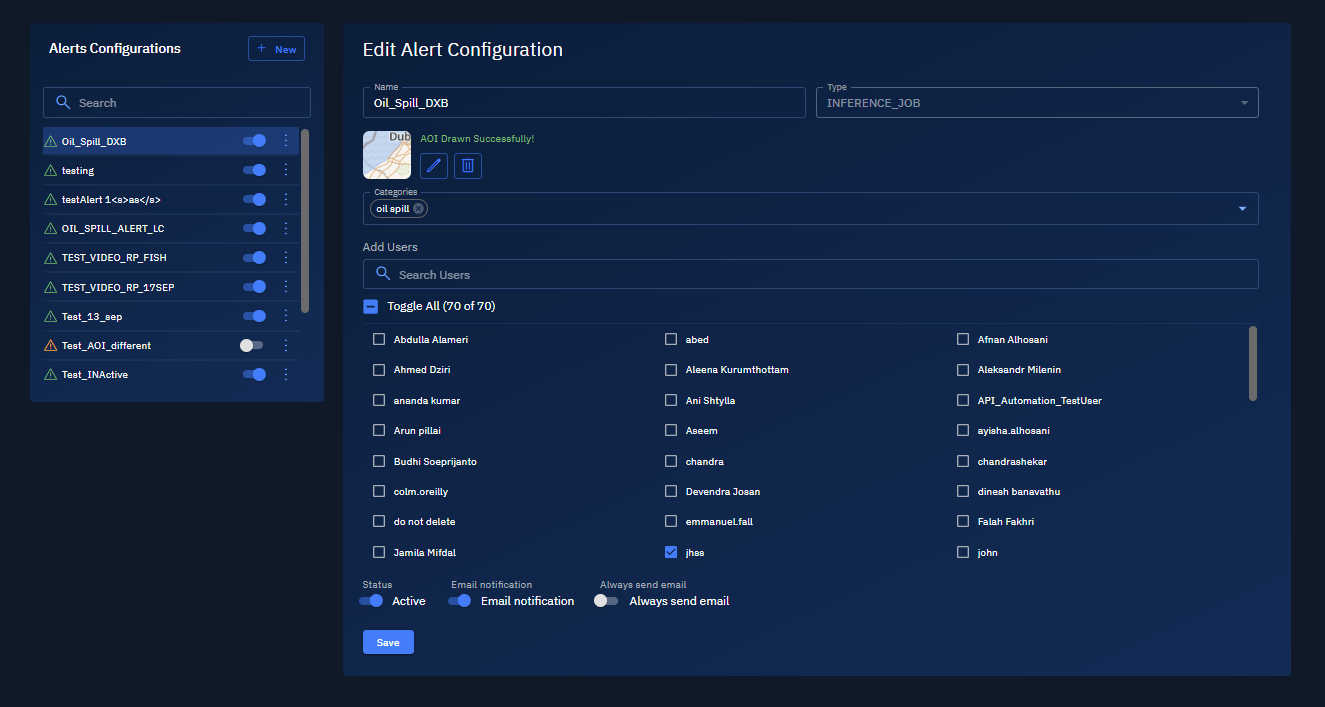Open three-dot menu for Oil_Spill_DXB alert

pyautogui.click(x=286, y=141)
